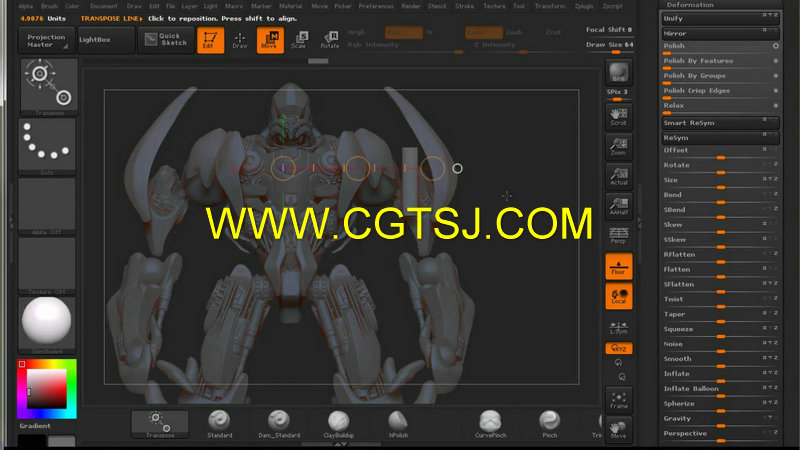800x450 pixels.
Task: Click the Gradient button
Action: tap(35, 426)
